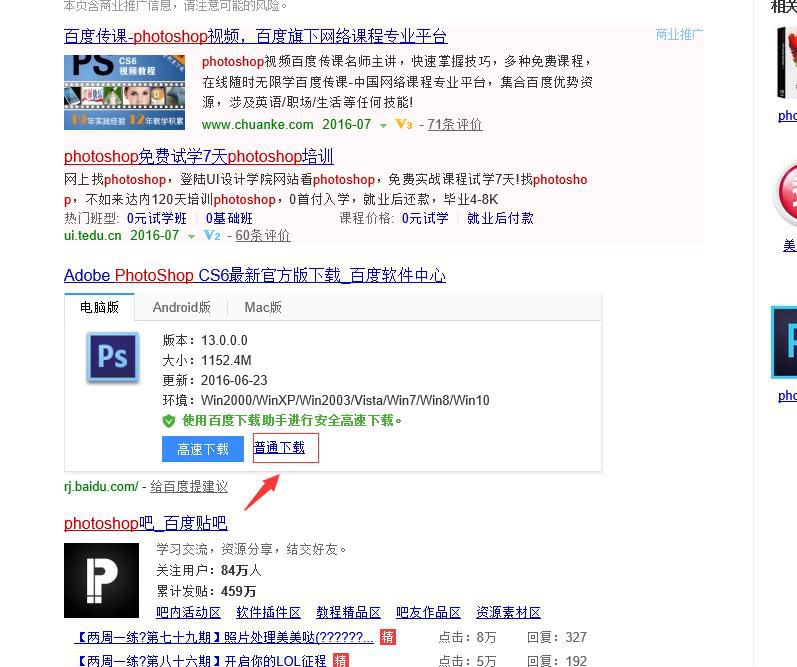This screenshot has width=797, height=667.
Task: Open the 第八十六期 开启你的LOL征程 post
Action: (200, 661)
